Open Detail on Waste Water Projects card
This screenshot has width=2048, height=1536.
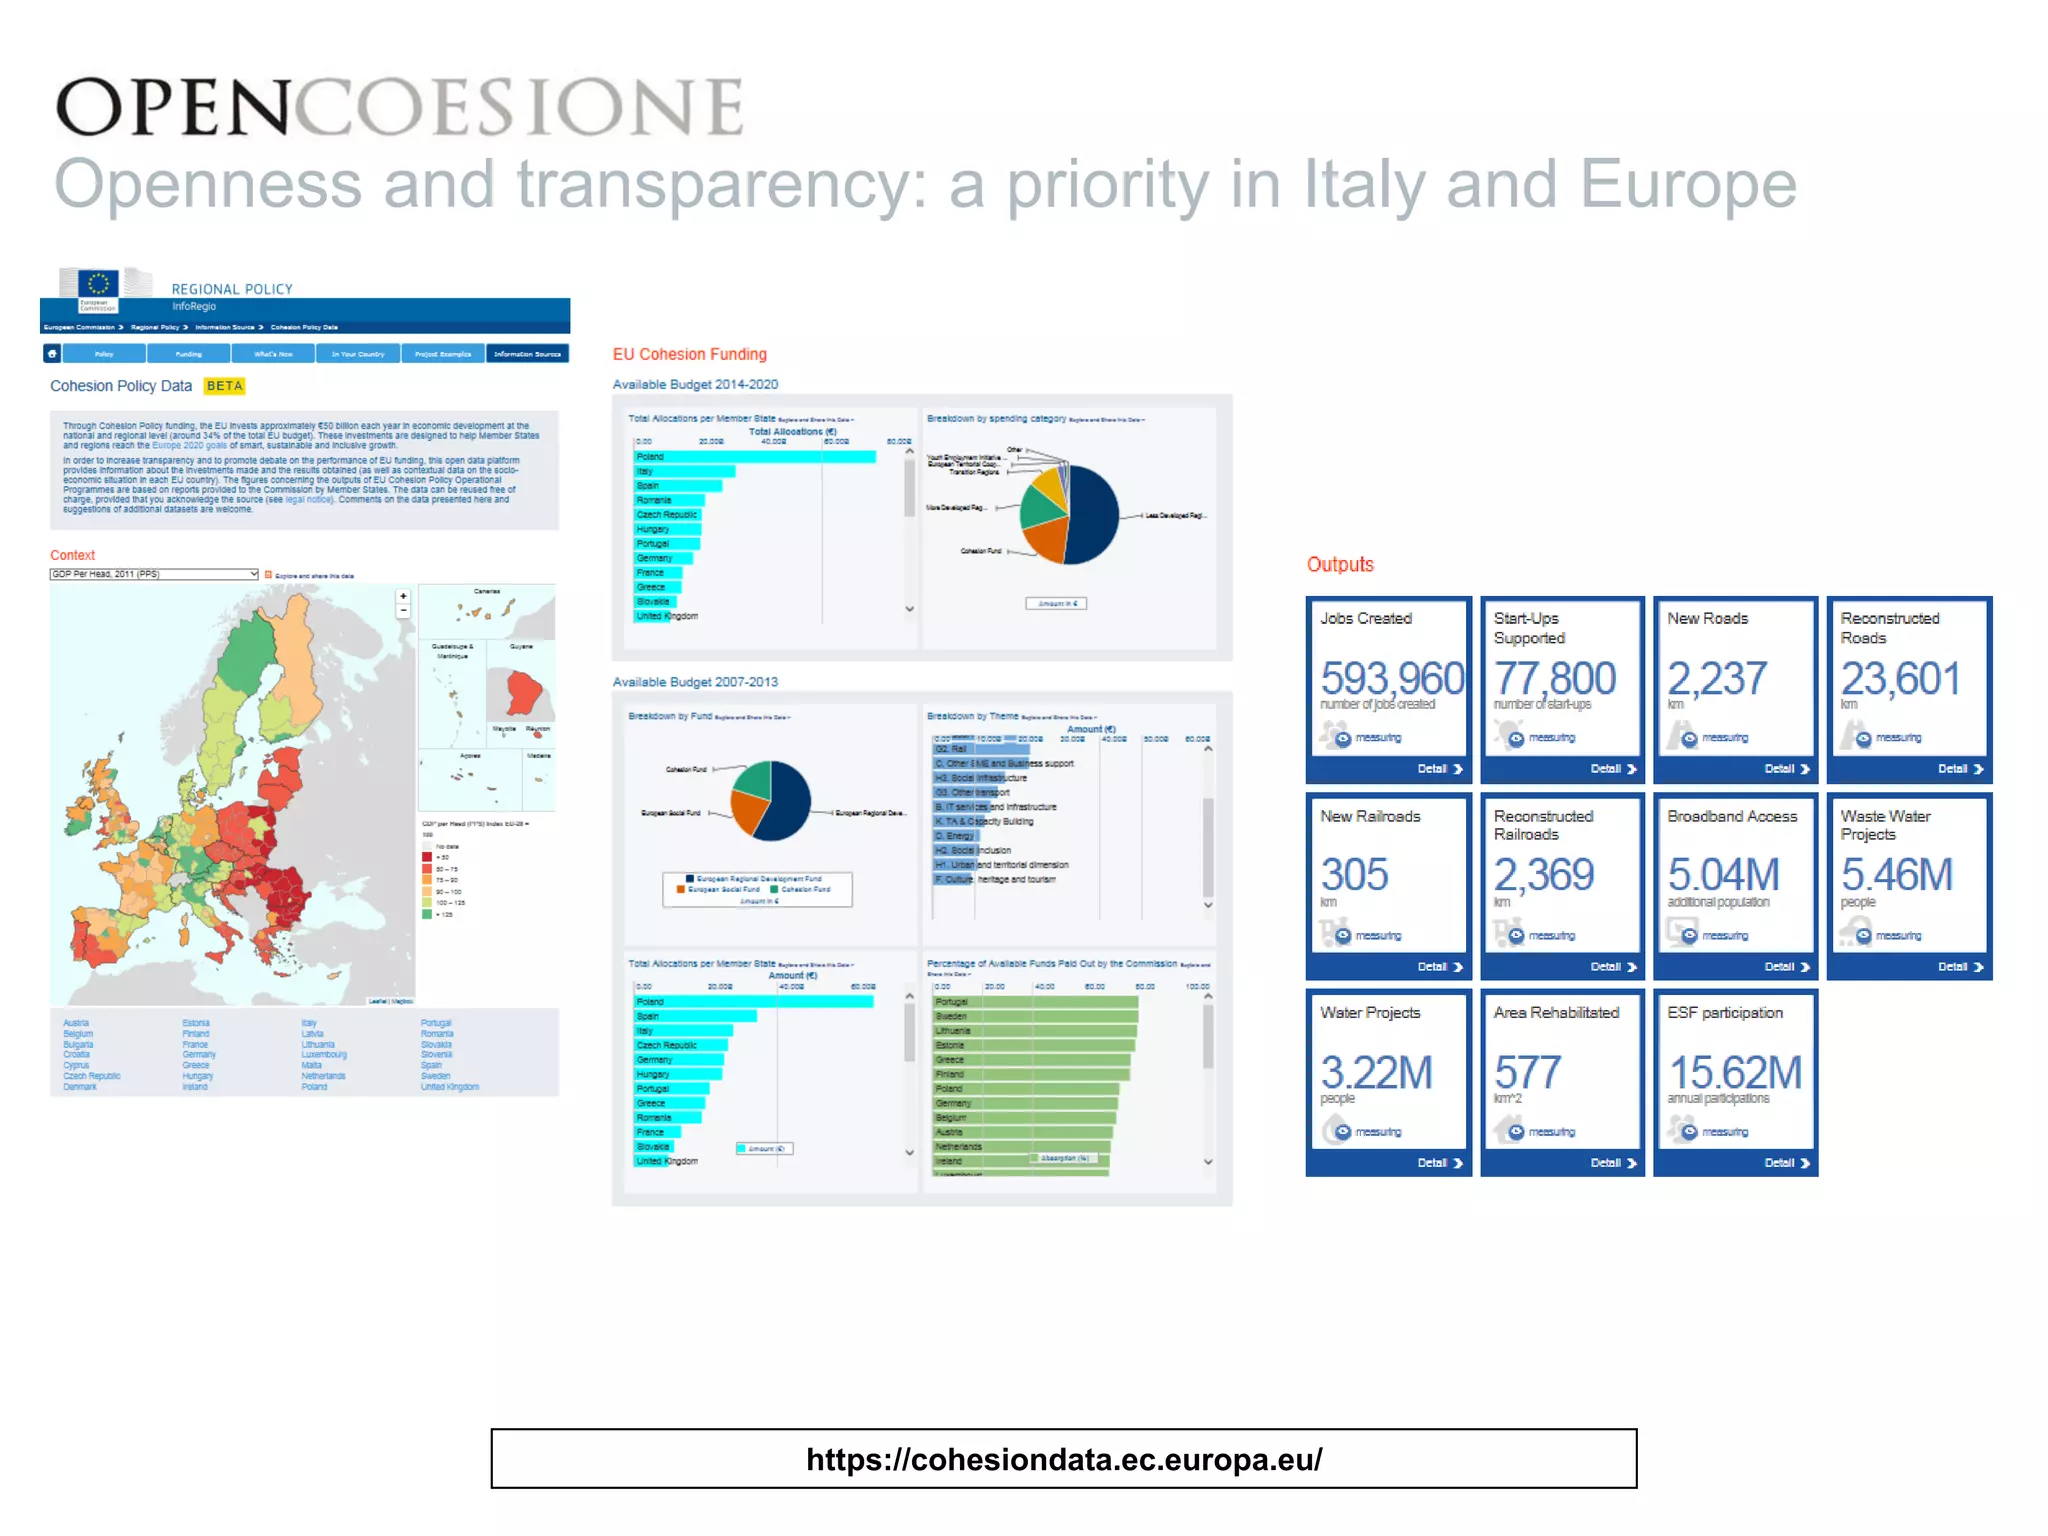1960,967
